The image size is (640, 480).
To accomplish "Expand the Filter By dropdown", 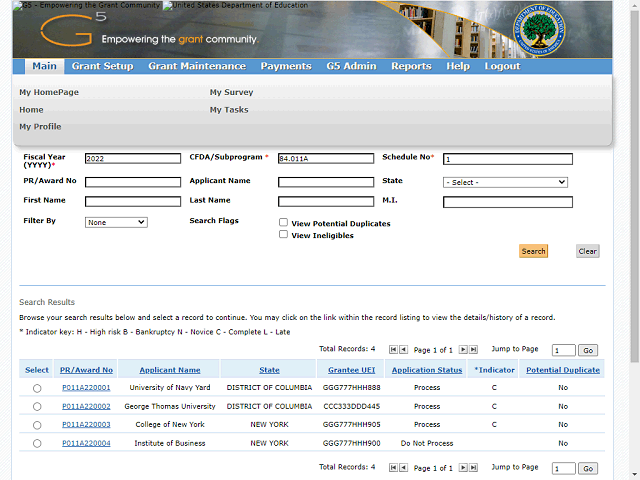I will click(x=116, y=222).
